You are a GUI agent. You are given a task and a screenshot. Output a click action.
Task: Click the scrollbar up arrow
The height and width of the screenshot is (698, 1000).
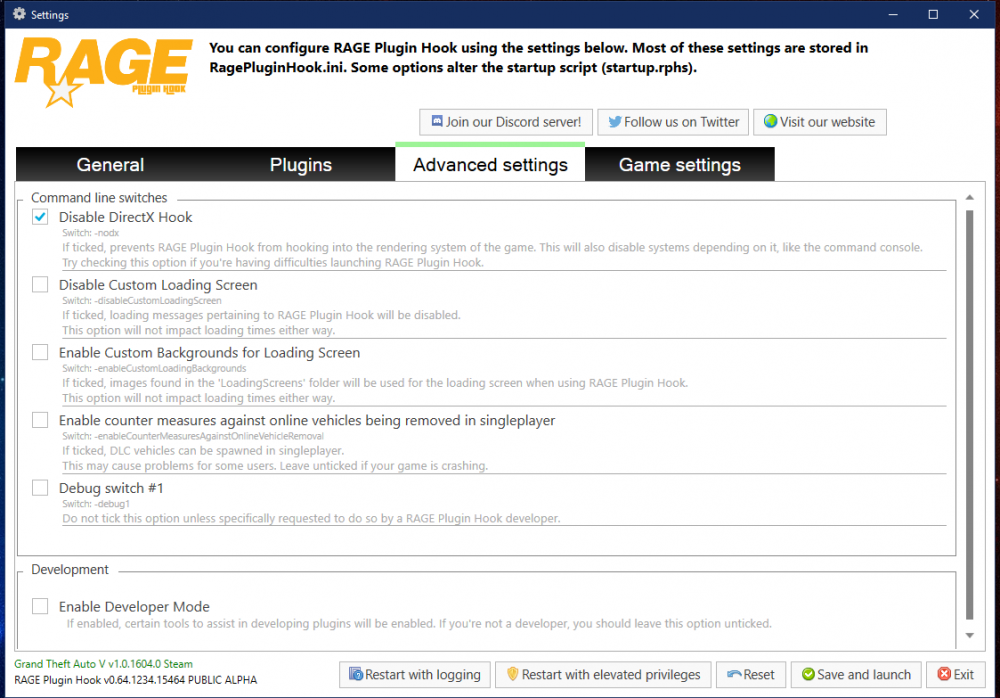969,198
